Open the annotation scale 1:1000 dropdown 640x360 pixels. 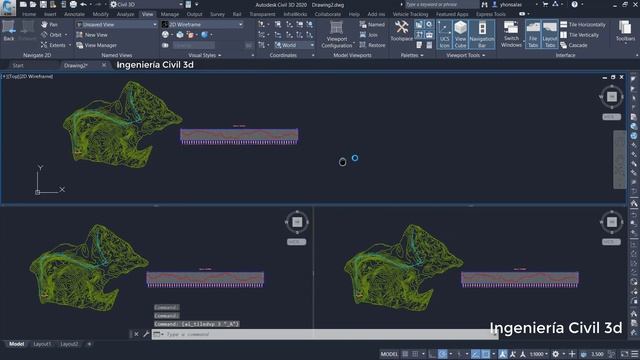click(x=539, y=354)
